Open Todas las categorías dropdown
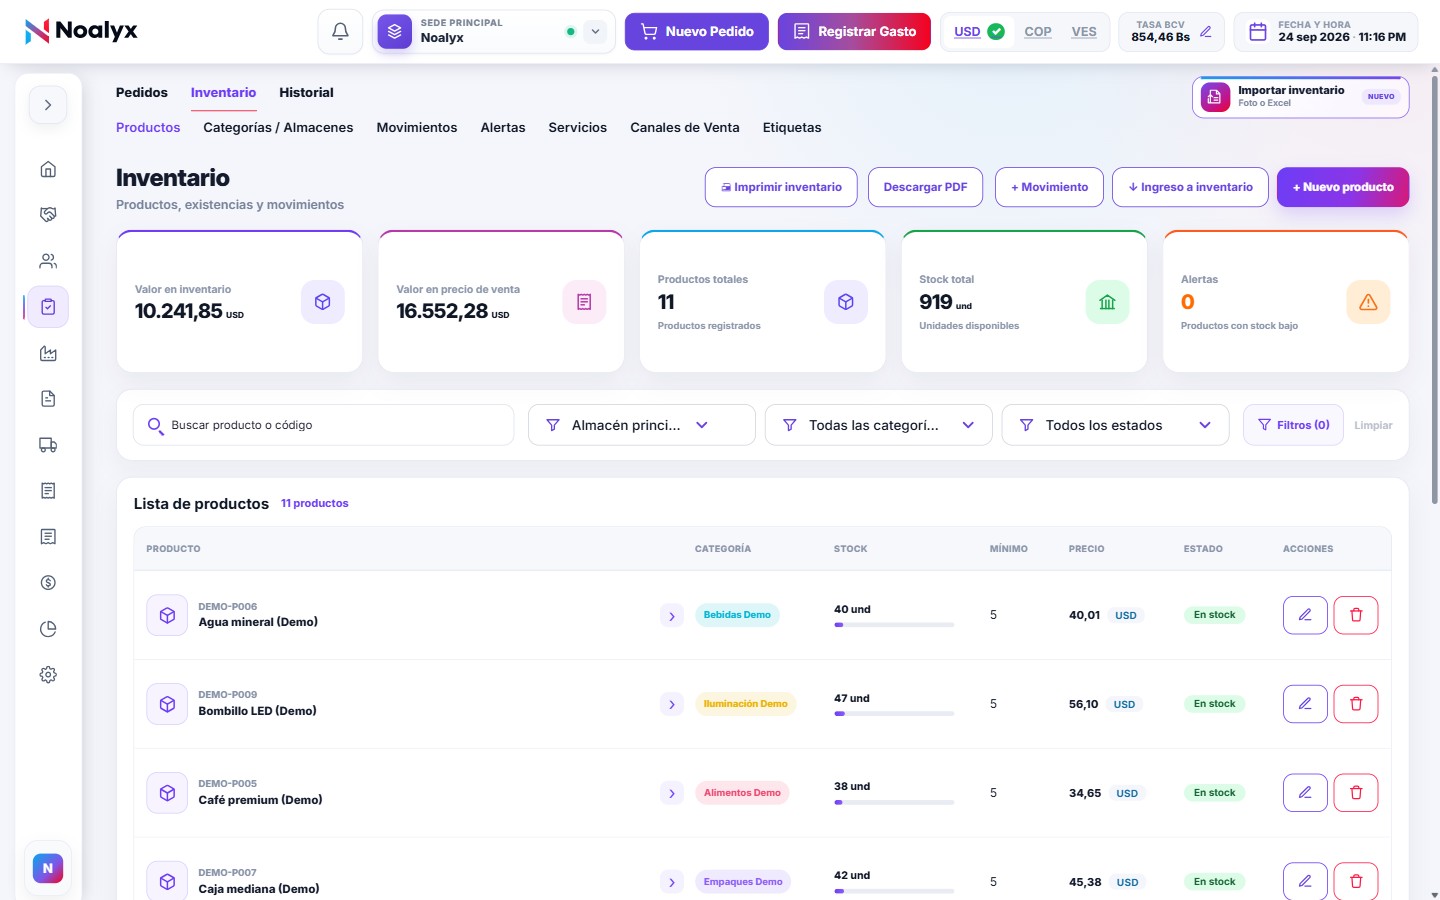This screenshot has height=900, width=1440. pos(878,425)
